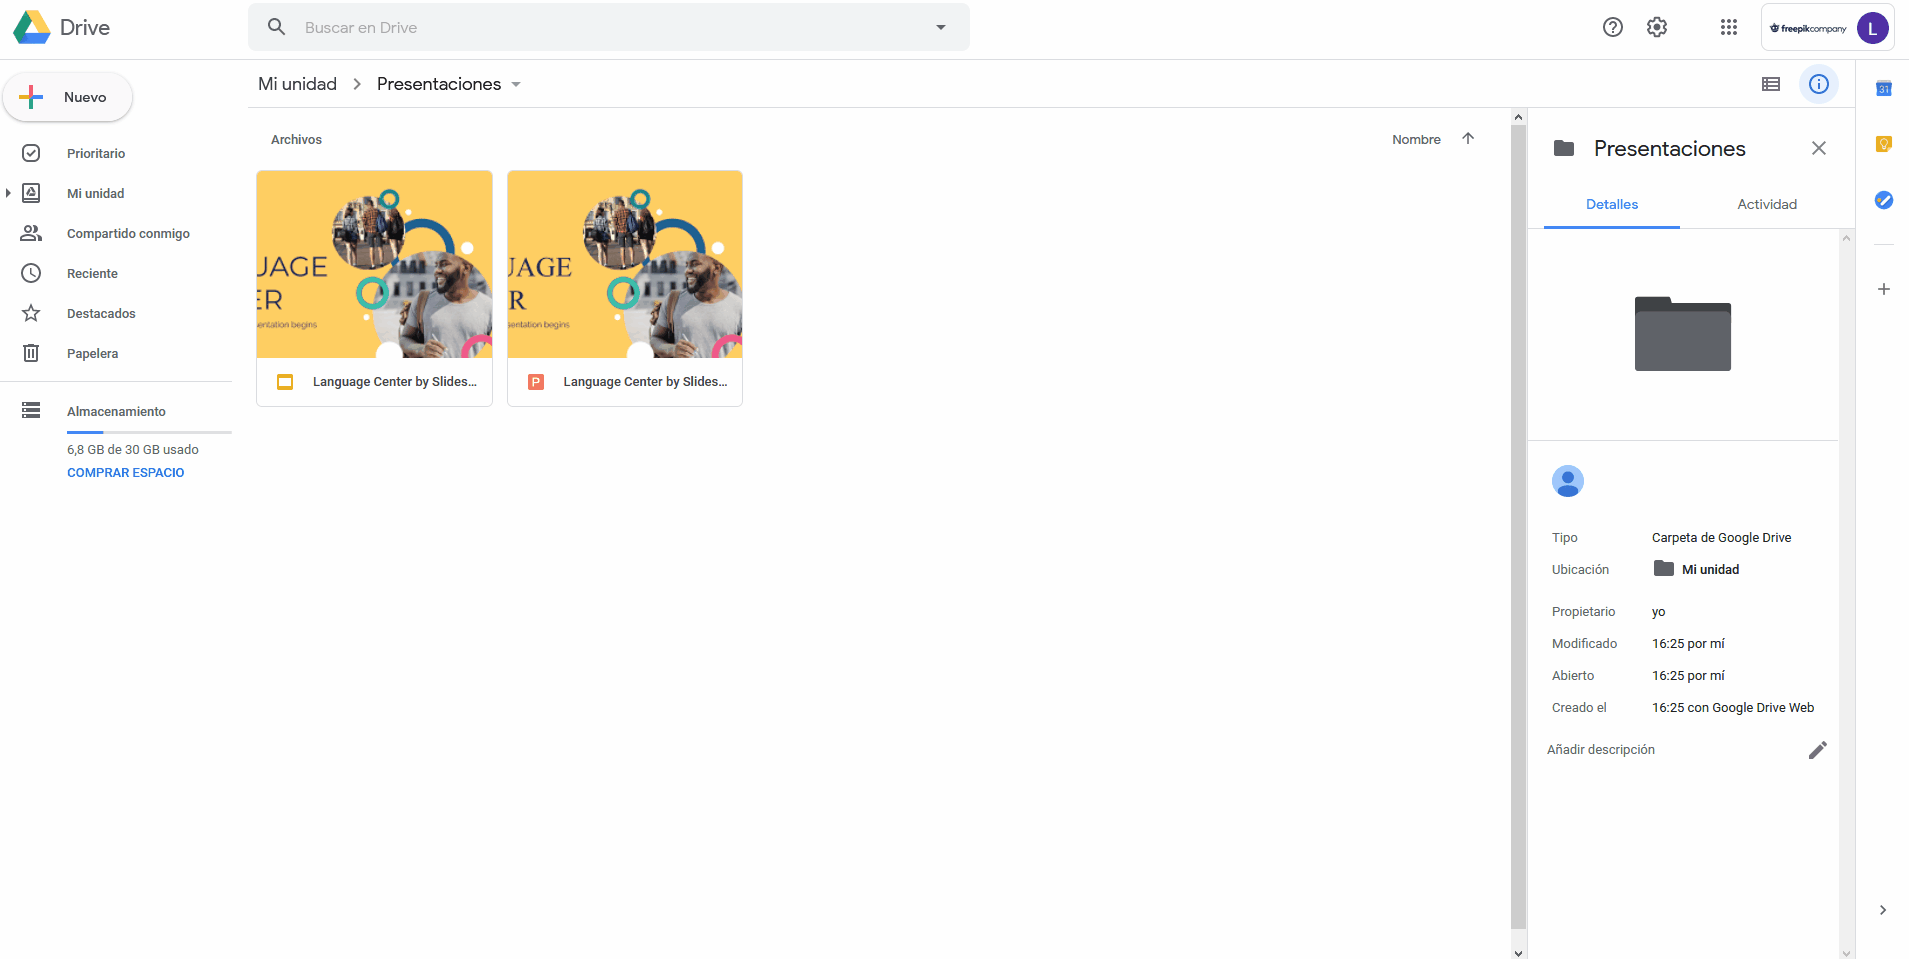Open Google Calendar side panel

(x=1884, y=89)
